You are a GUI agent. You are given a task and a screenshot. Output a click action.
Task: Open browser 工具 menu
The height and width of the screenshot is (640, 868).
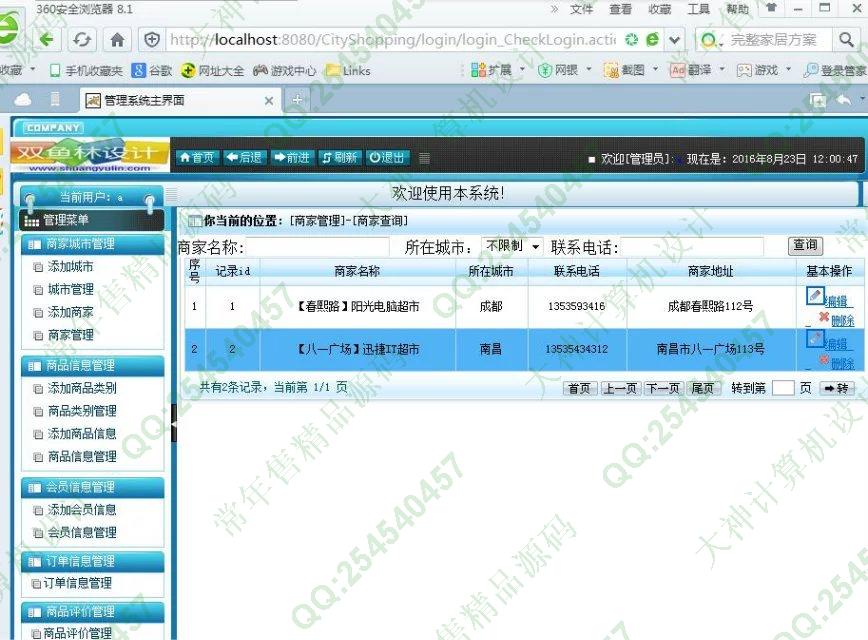698,9
